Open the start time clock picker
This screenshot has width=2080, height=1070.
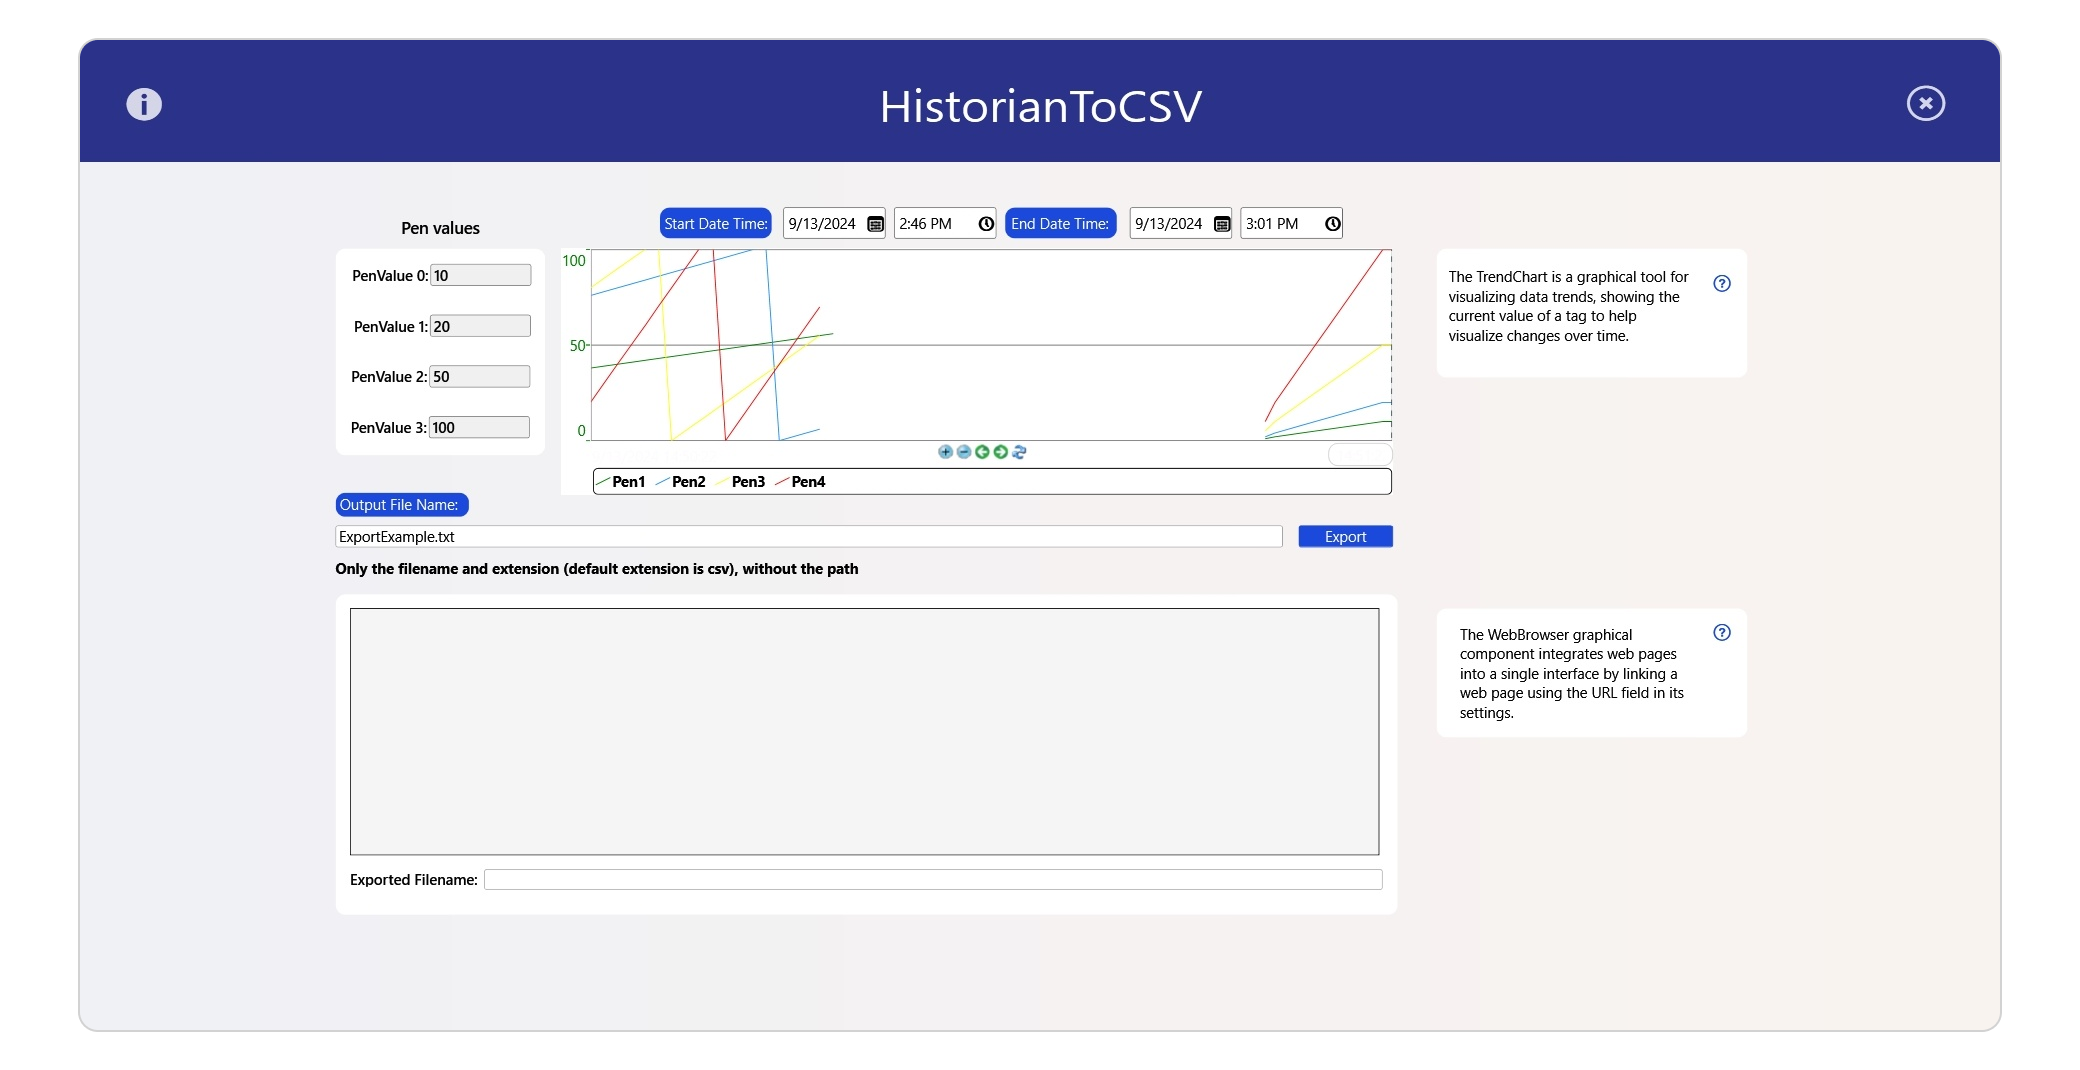tap(986, 224)
